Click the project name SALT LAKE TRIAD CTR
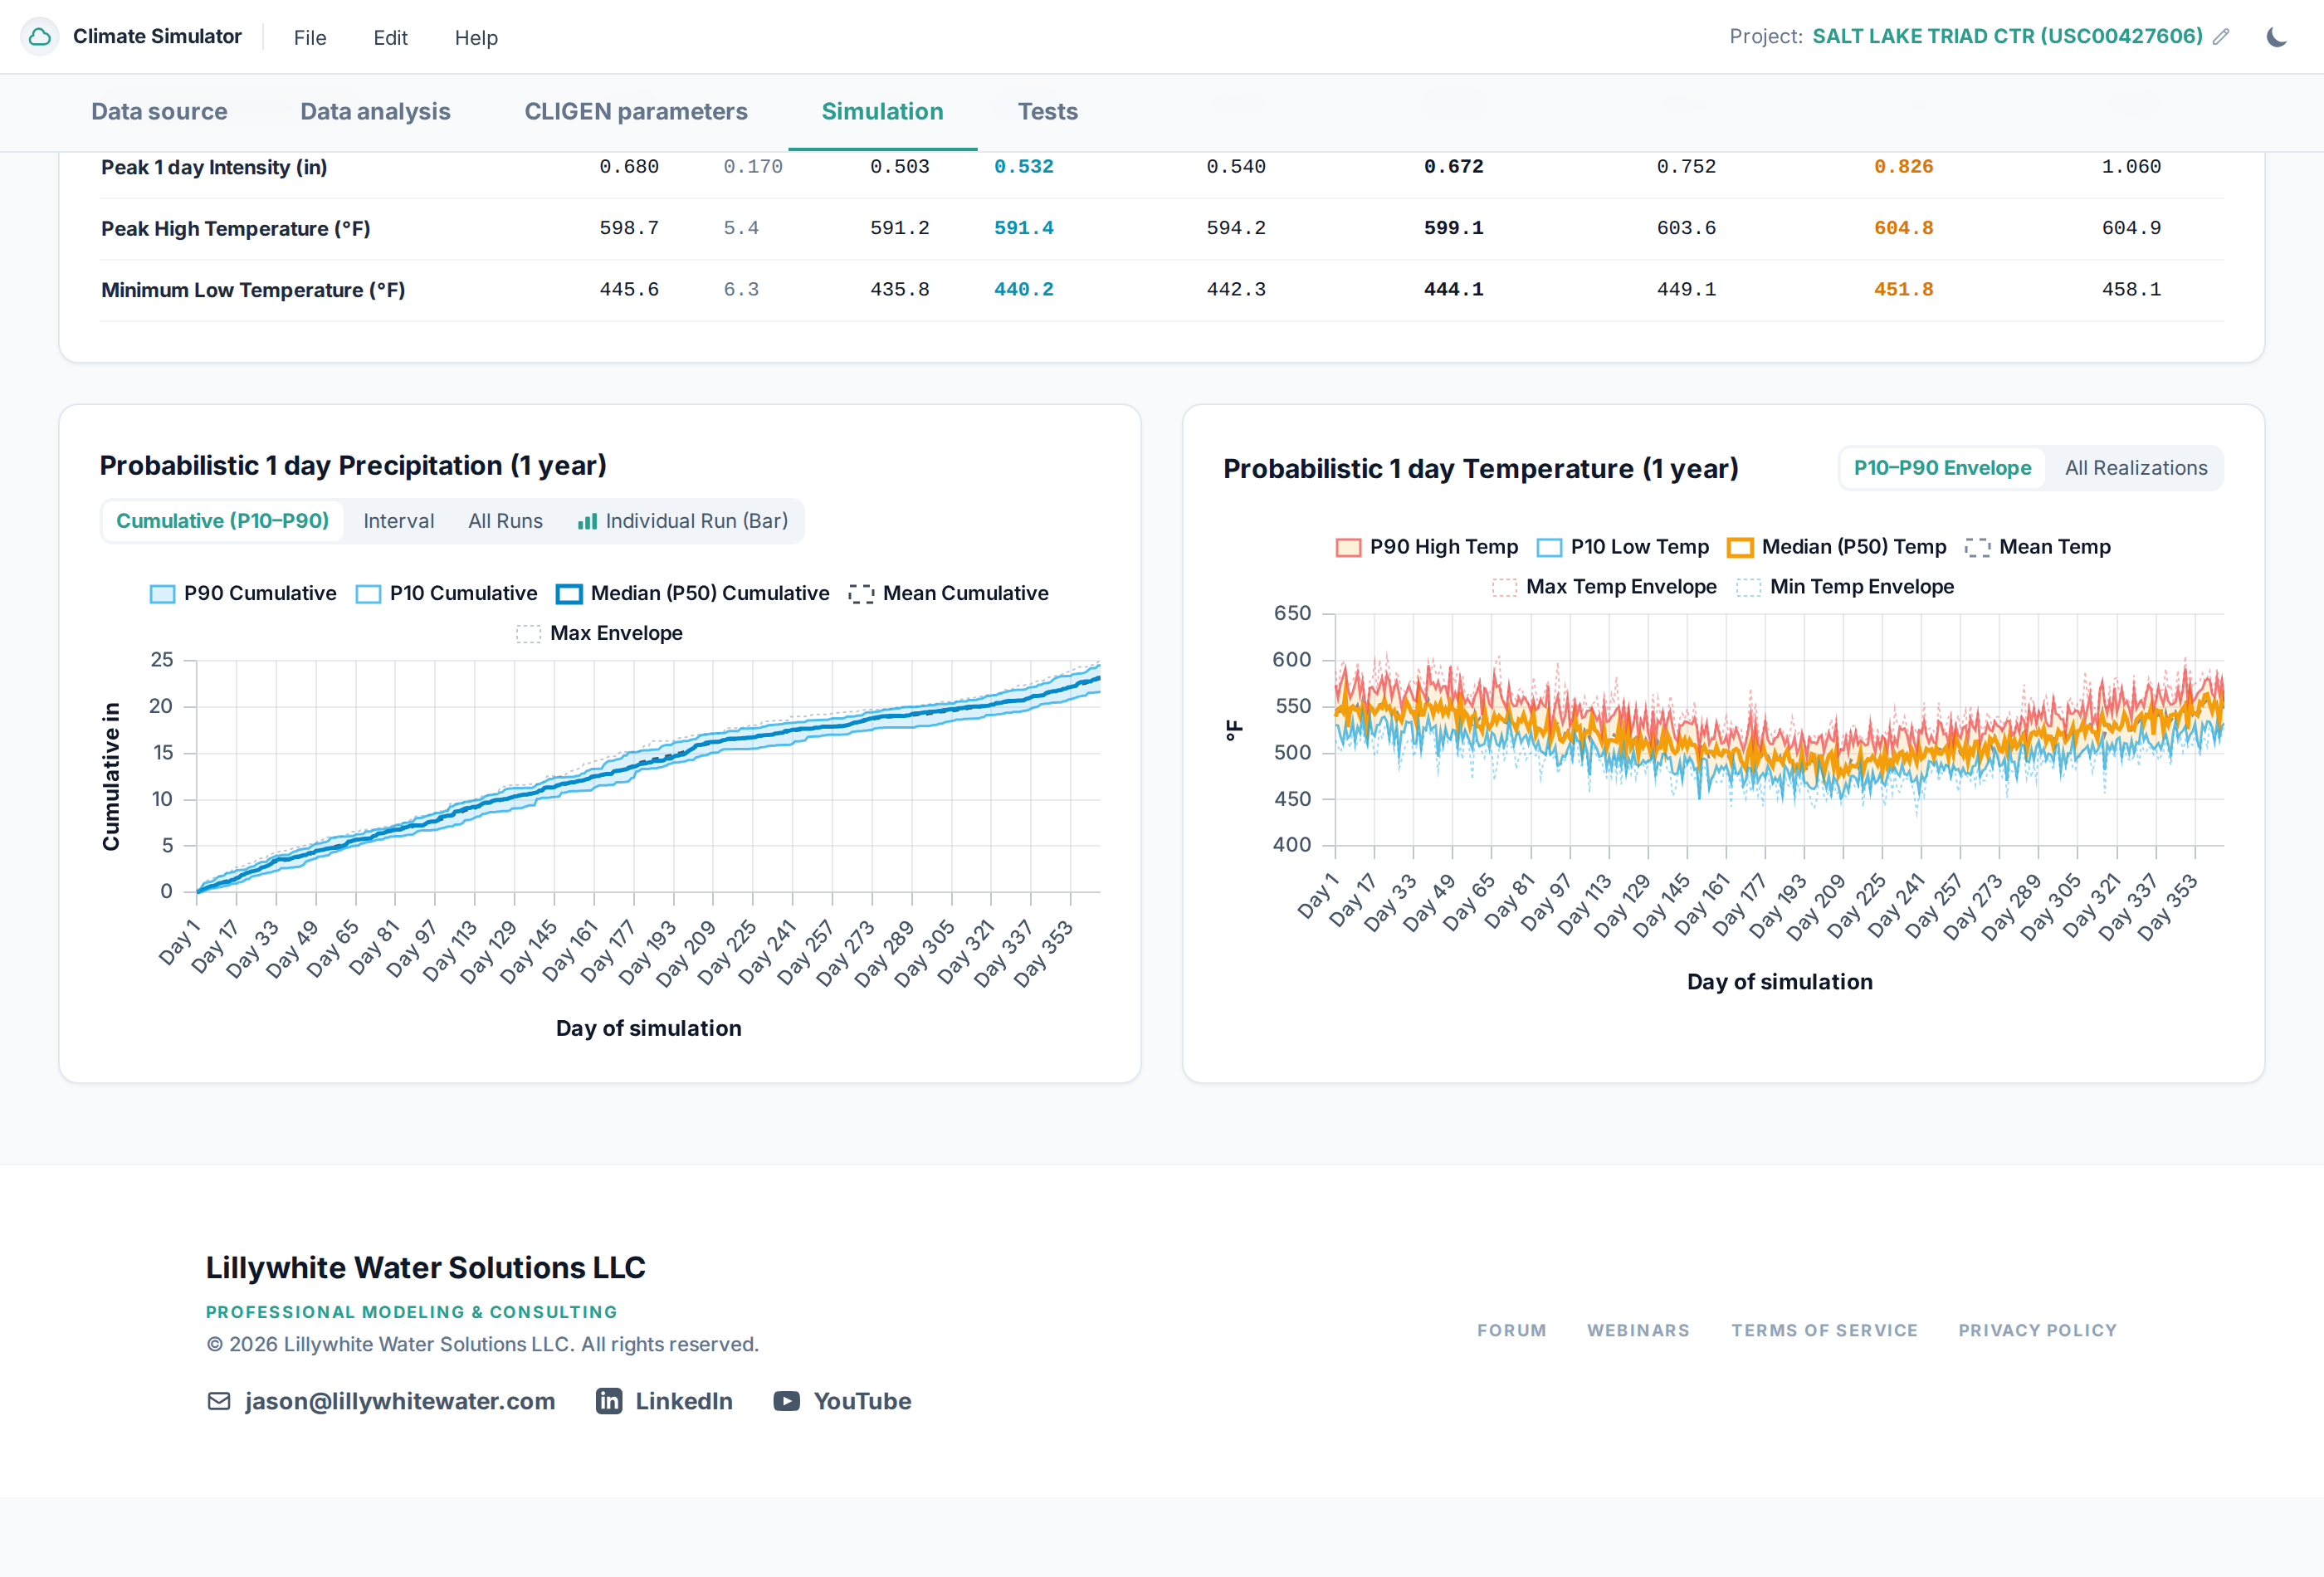 click(2007, 37)
